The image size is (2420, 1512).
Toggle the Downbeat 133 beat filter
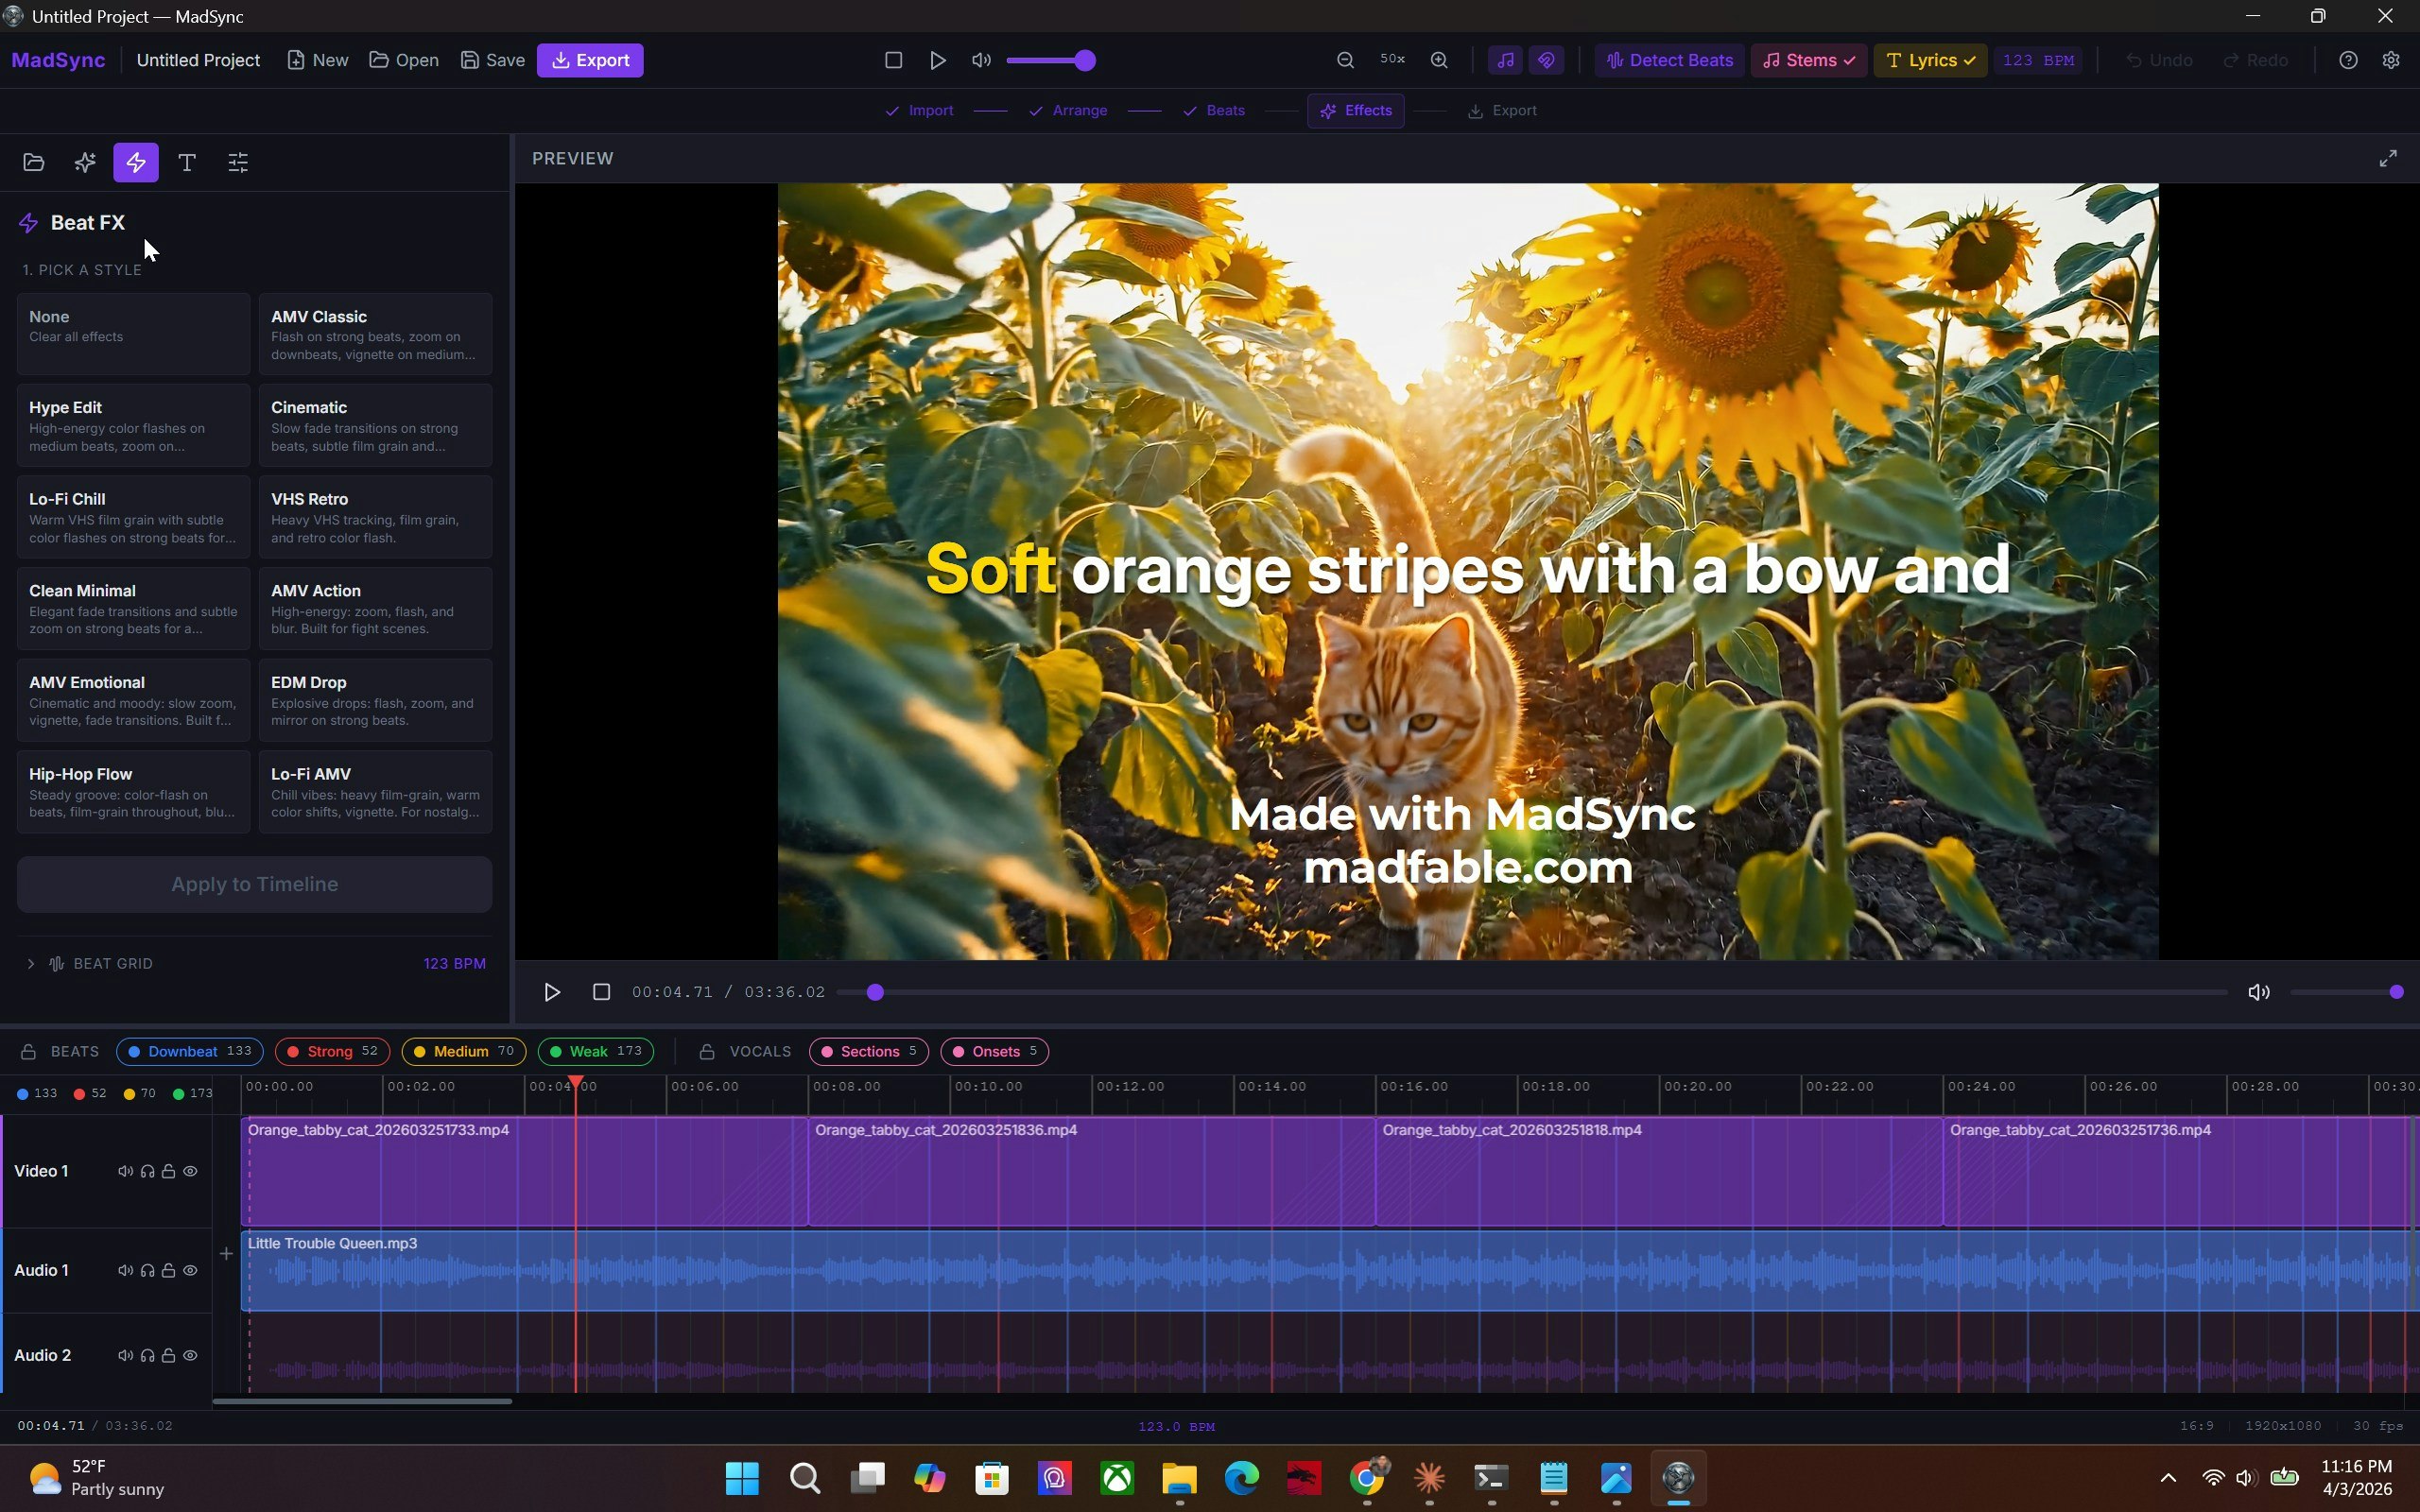189,1051
